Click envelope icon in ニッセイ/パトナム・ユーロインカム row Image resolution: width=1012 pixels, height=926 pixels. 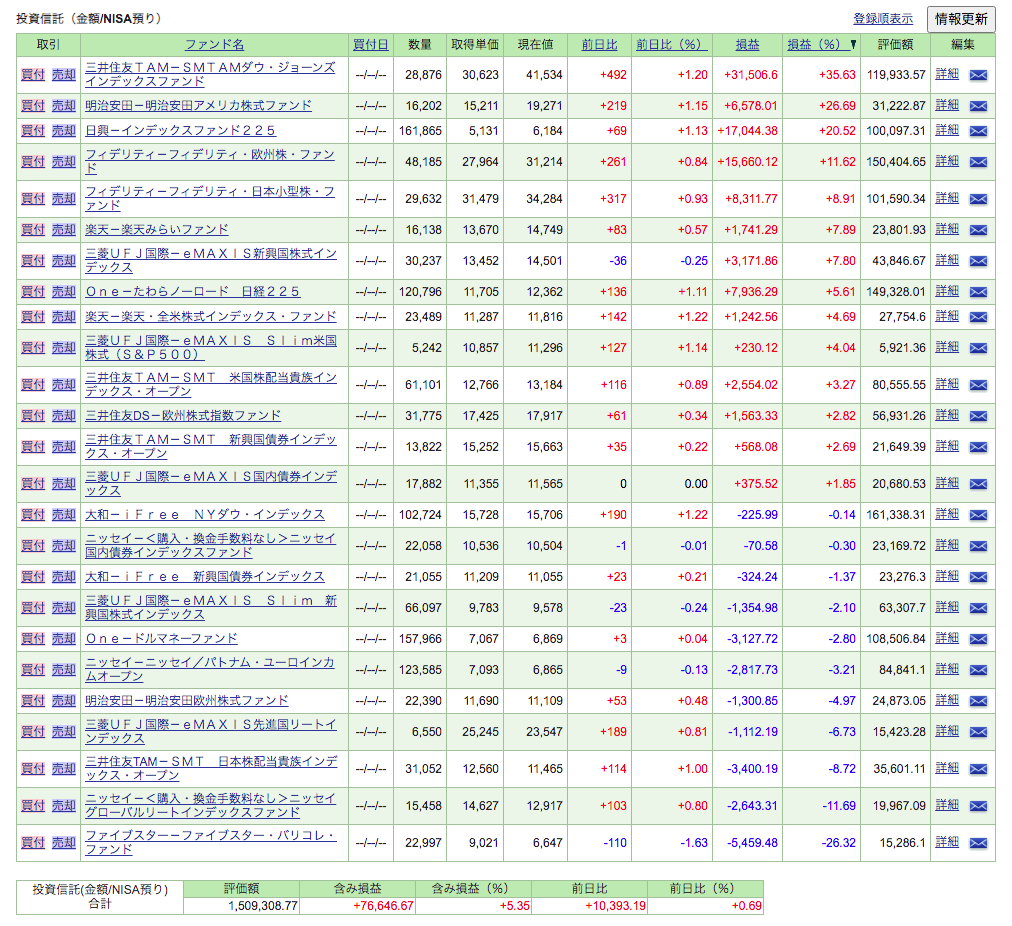coord(978,670)
